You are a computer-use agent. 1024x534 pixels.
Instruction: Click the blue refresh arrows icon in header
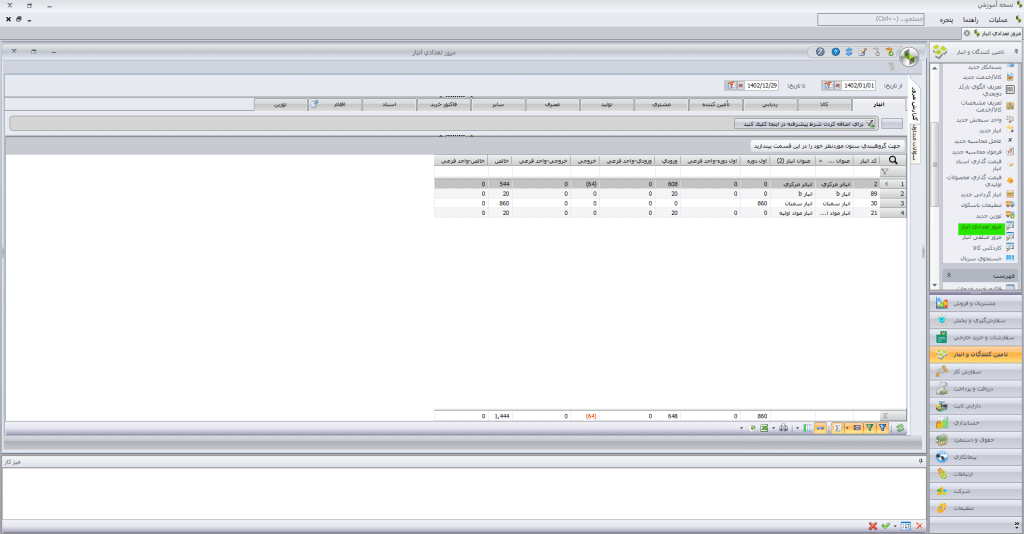(849, 52)
